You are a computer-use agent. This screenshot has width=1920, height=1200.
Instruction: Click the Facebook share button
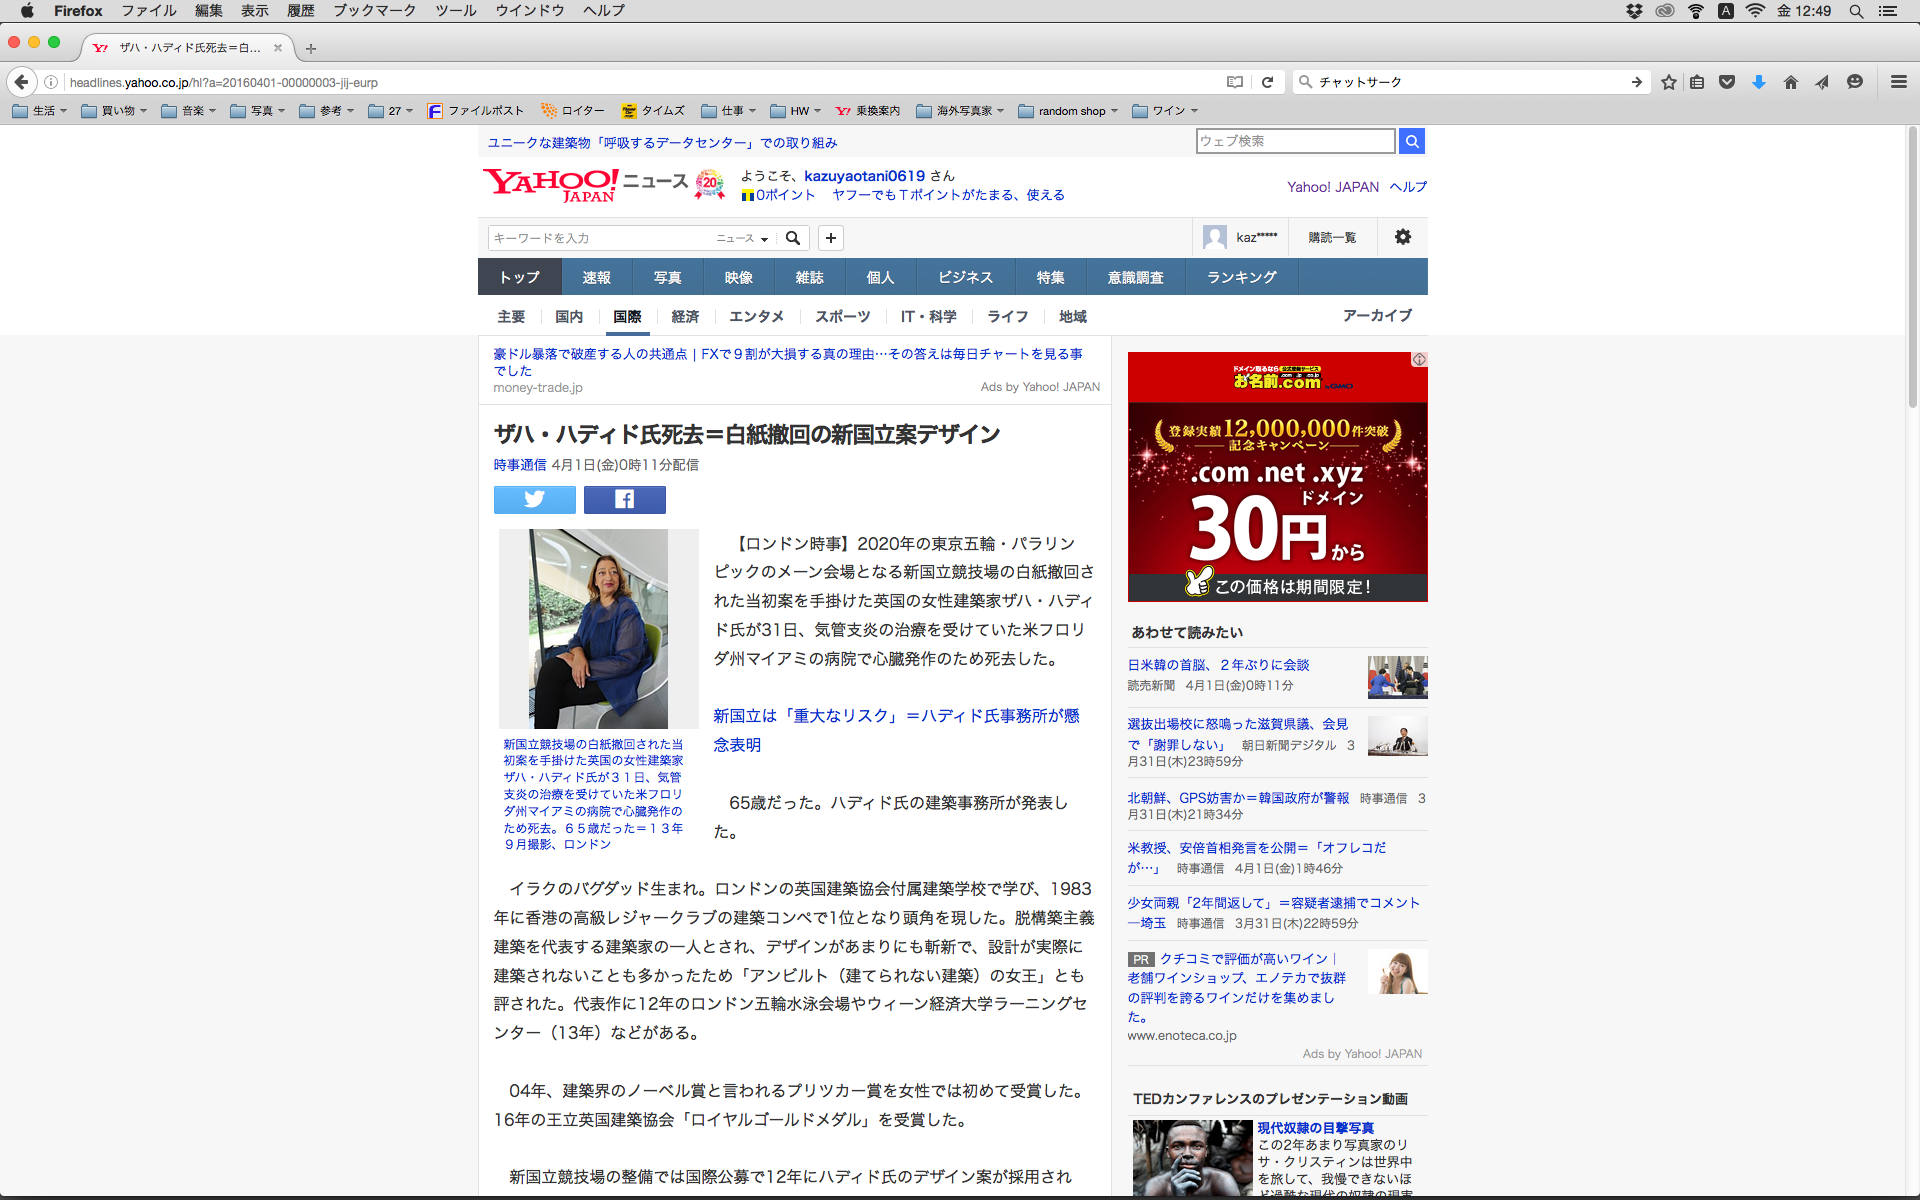point(624,499)
